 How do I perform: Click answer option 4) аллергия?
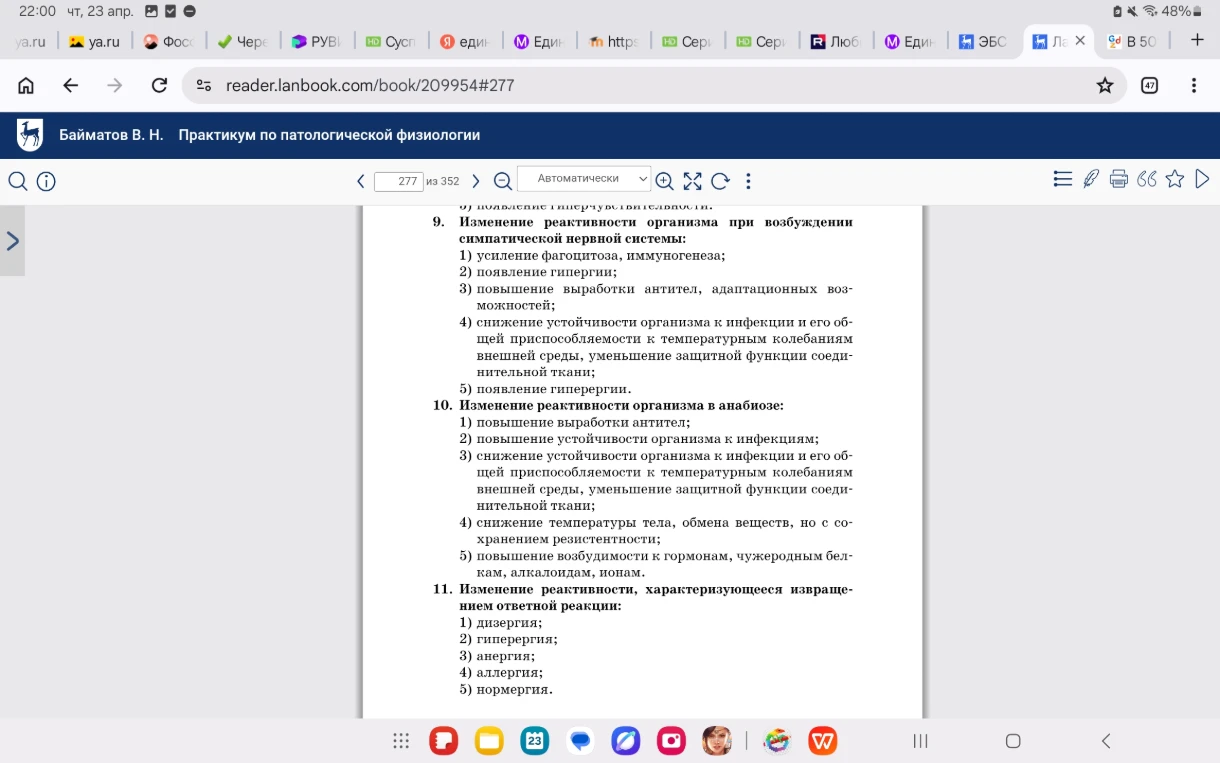[501, 672]
